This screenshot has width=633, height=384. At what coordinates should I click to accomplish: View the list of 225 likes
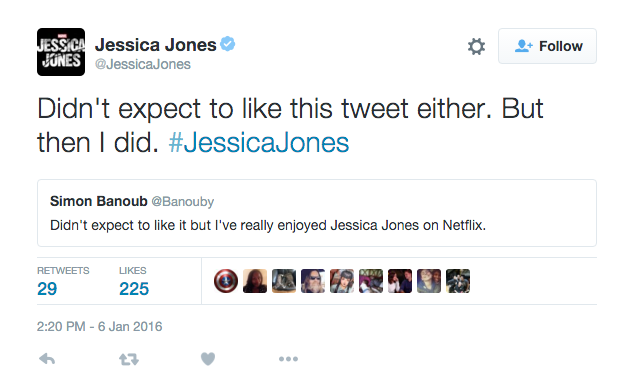pos(134,282)
